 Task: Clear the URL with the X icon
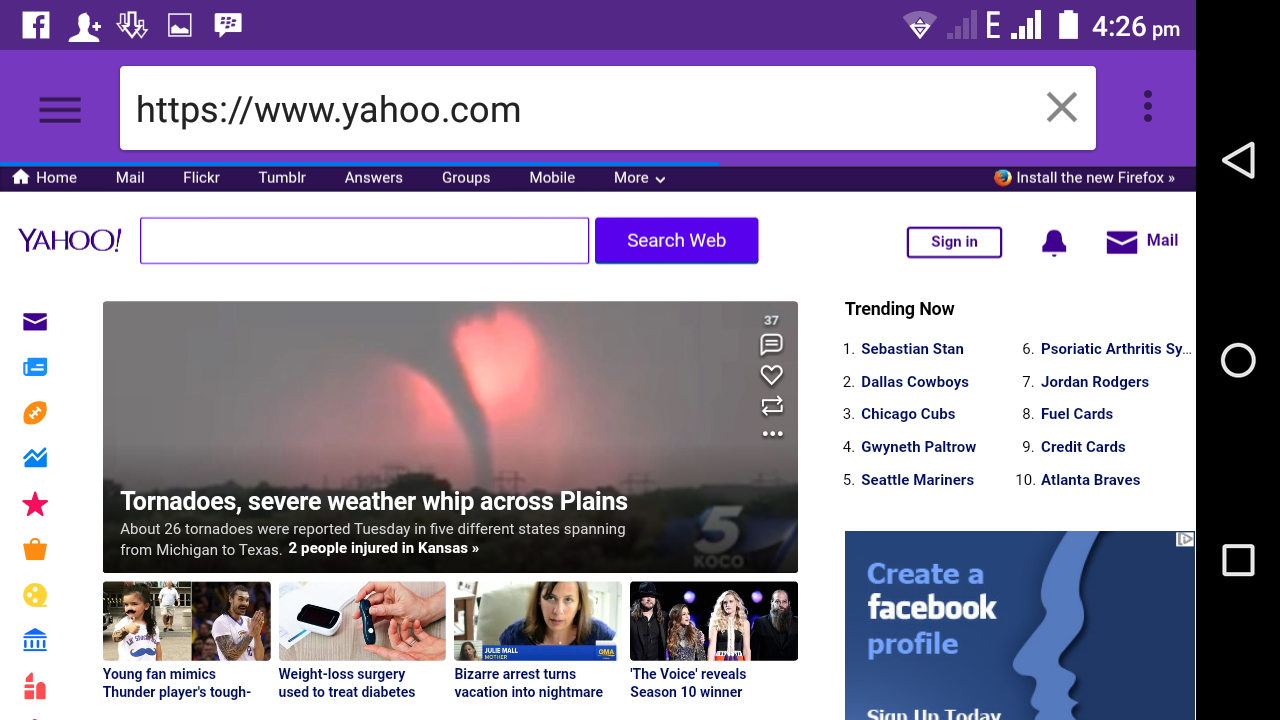click(x=1061, y=107)
